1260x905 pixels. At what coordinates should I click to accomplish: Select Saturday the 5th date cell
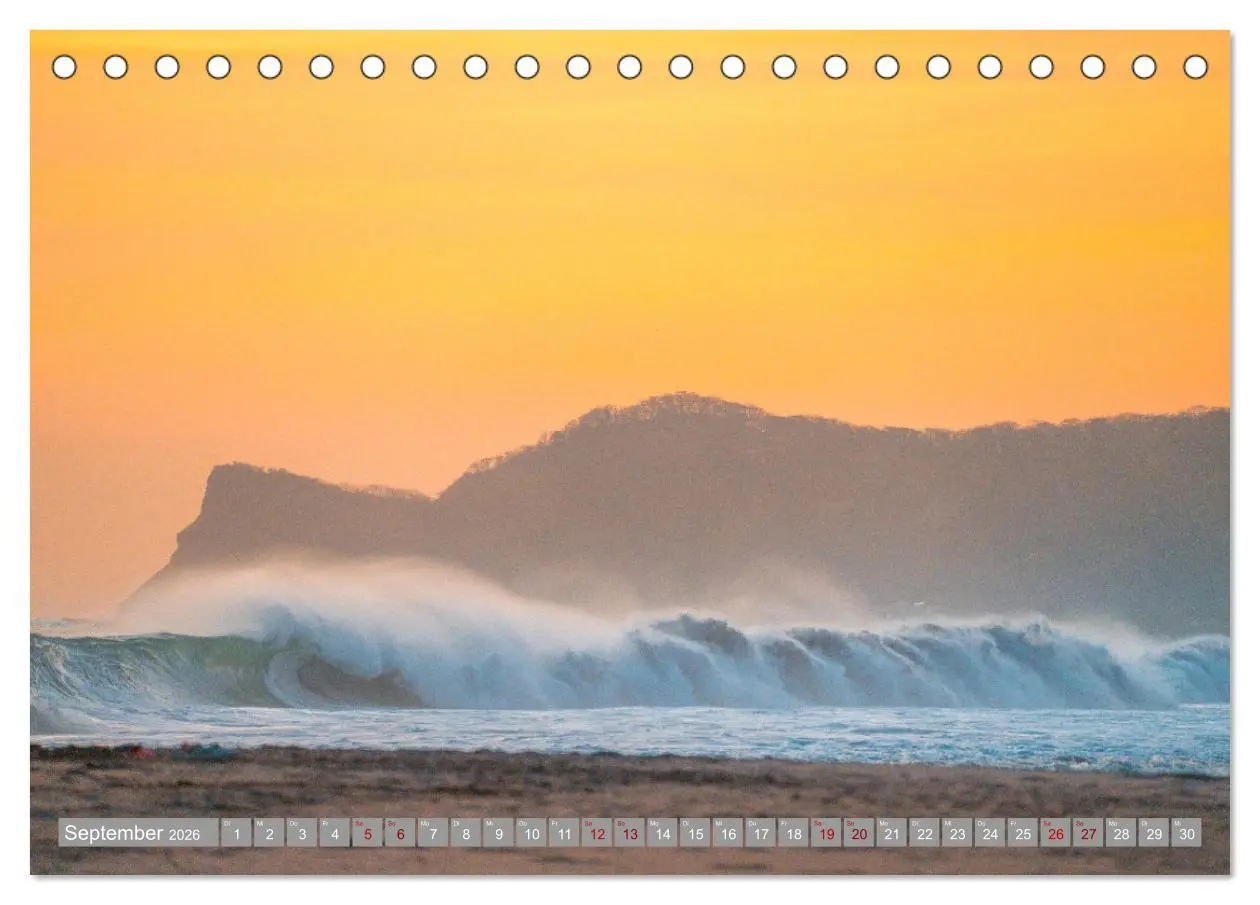pos(367,833)
